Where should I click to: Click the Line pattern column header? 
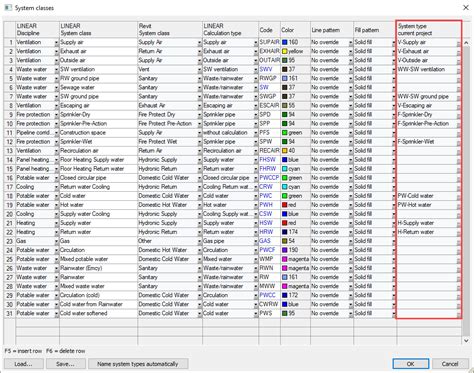point(332,30)
